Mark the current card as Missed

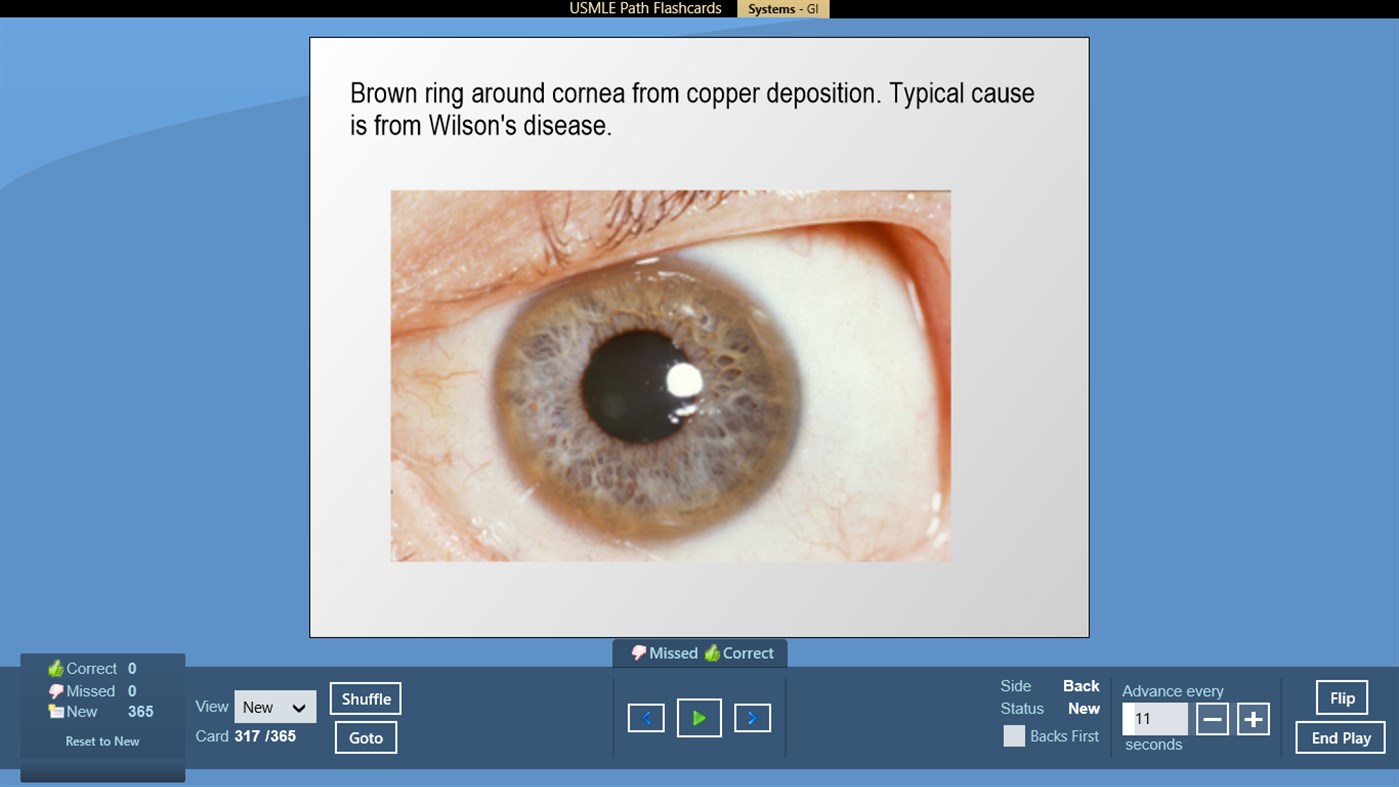pos(665,653)
